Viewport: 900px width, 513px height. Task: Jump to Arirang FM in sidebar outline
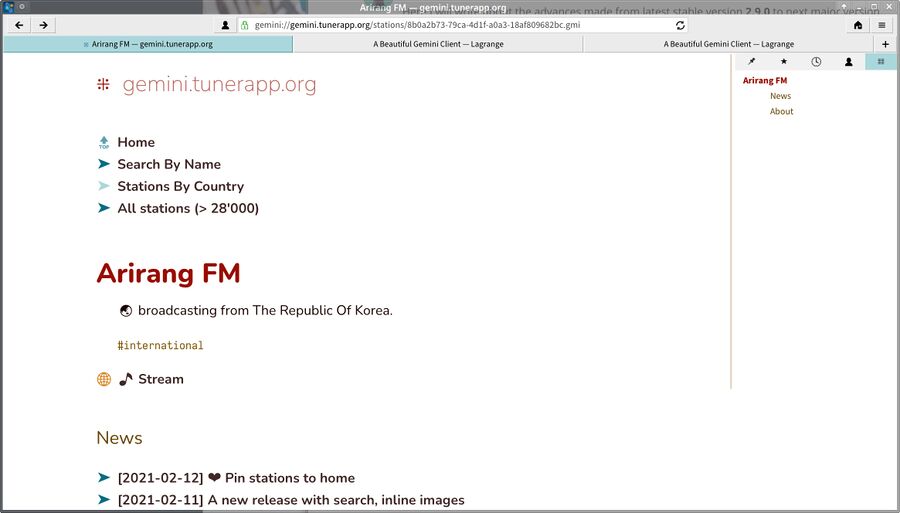765,81
